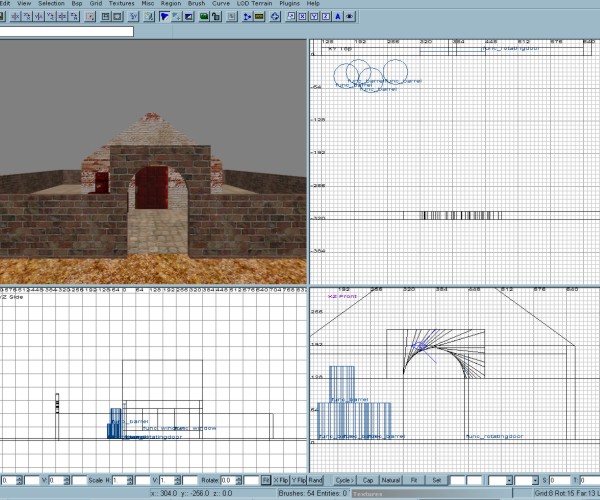
Task: Click the blue arrow-in-box toolbar icon
Action: coord(291,16)
